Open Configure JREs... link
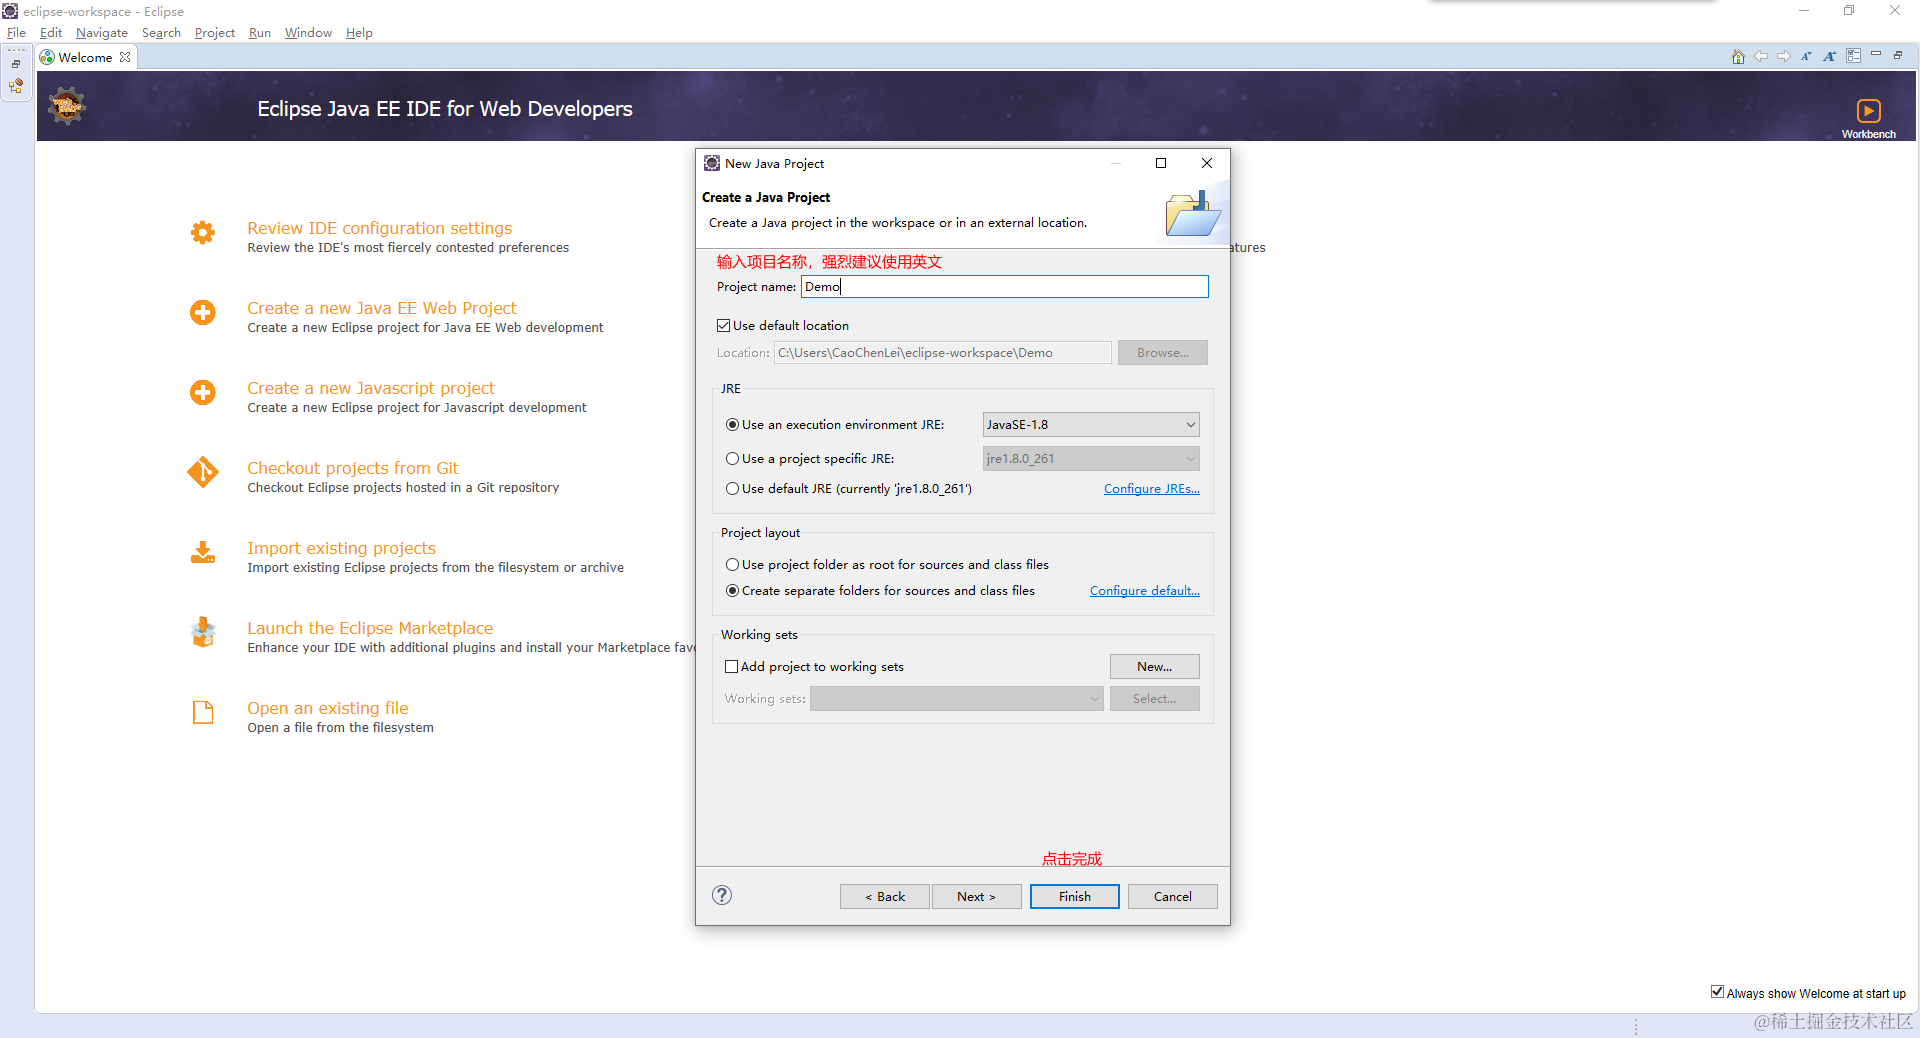Screen dimensions: 1920x1038 (1151, 488)
